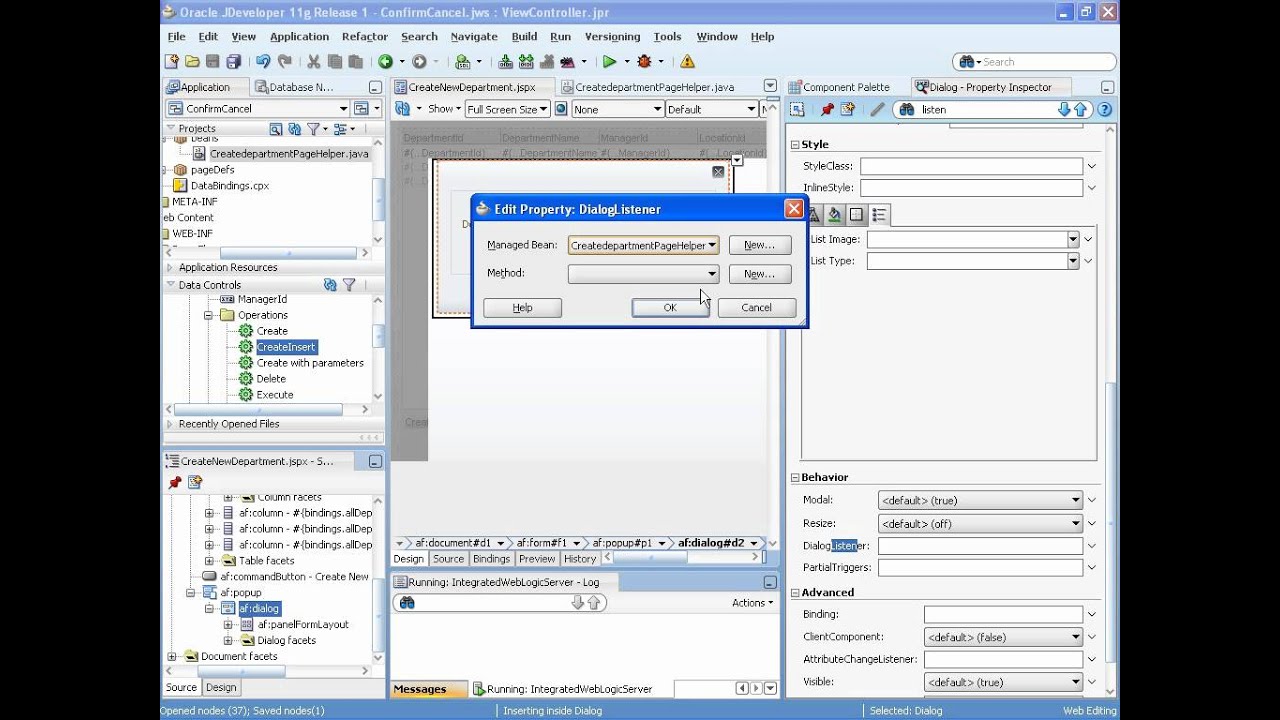Click the filter icon in the Projects panel
Image resolution: width=1280 pixels, height=720 pixels.
[x=313, y=129]
